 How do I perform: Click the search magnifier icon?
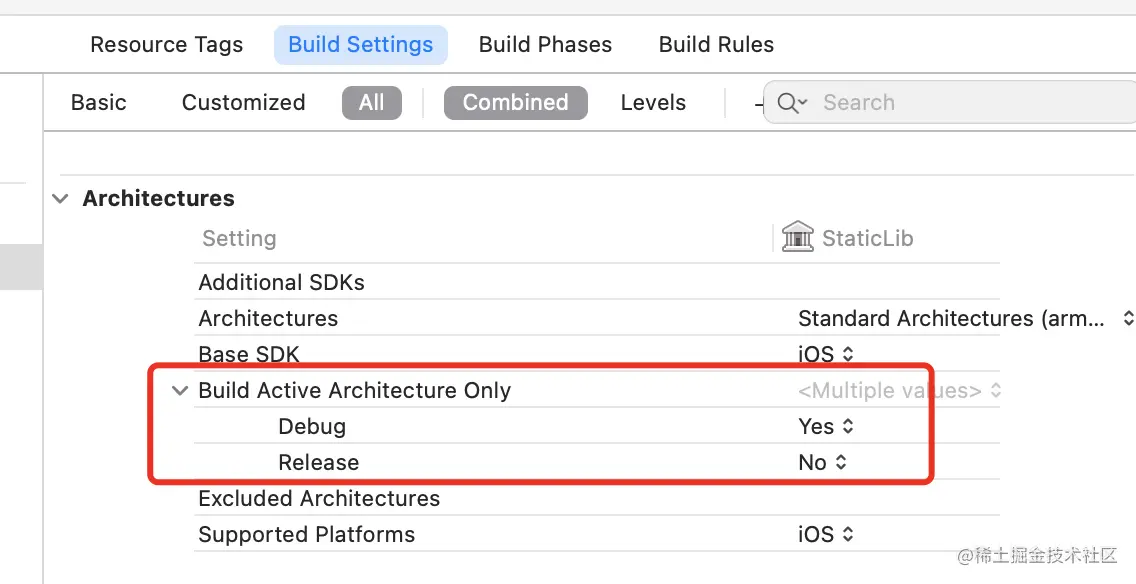(788, 103)
